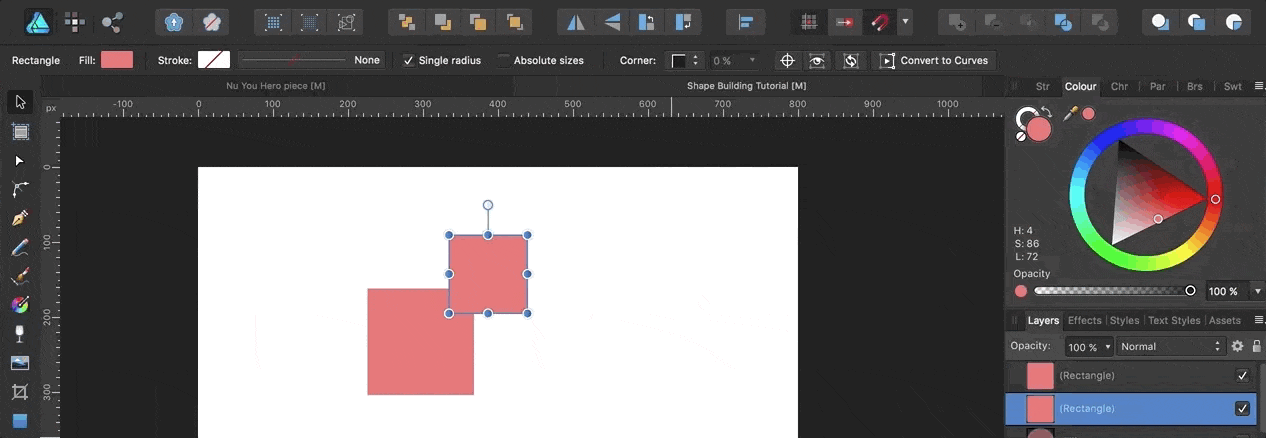
Task: Open the Assets tab
Action: [x=1225, y=321]
